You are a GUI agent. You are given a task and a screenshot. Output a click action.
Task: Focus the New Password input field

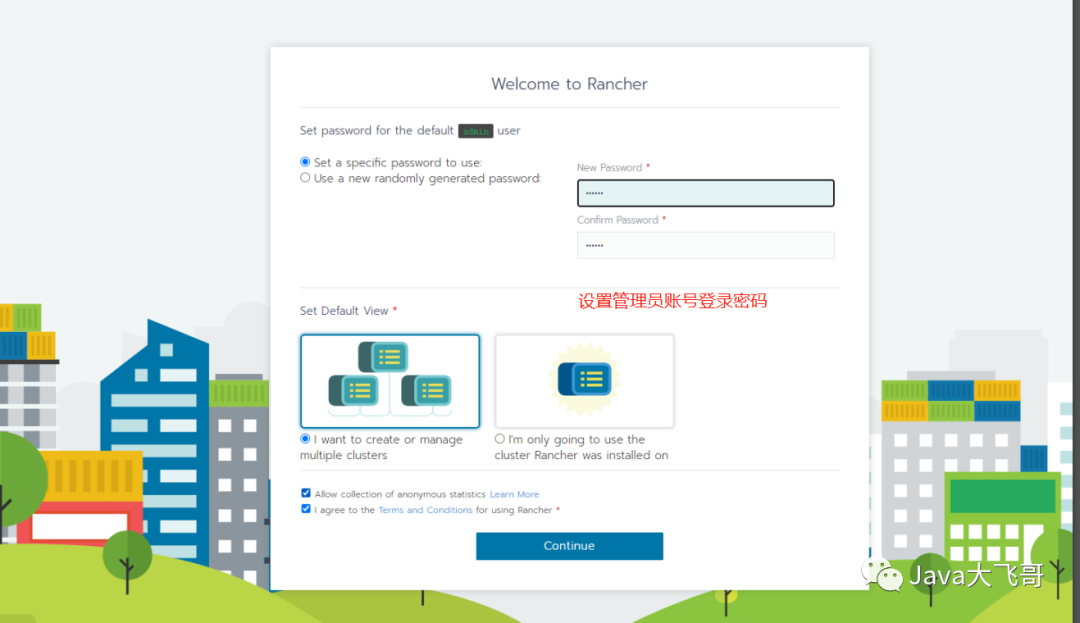705,193
